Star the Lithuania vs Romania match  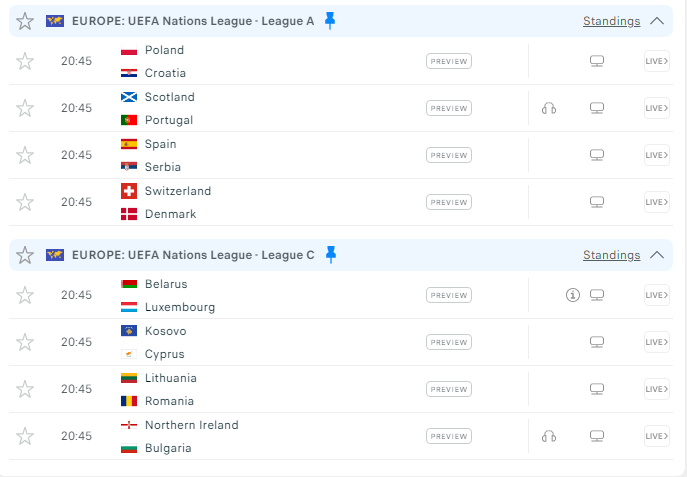tap(25, 389)
